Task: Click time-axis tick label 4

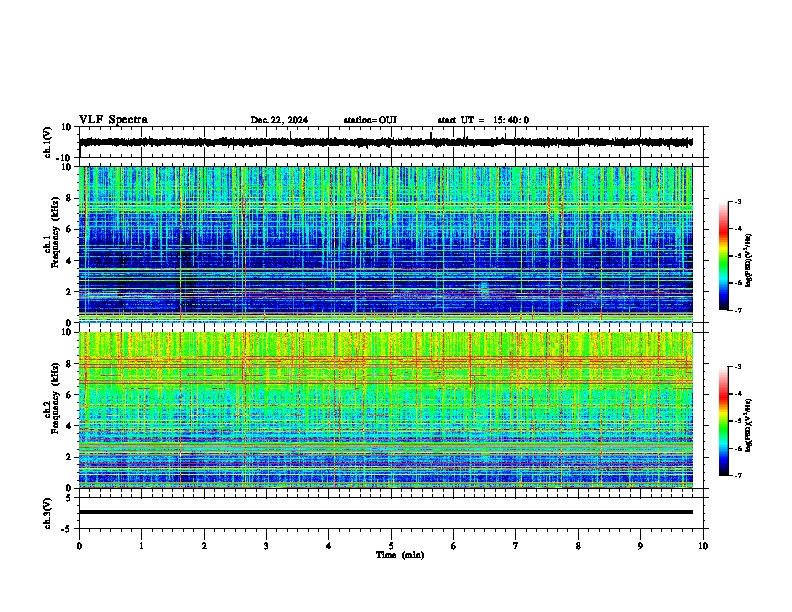Action: [x=328, y=546]
